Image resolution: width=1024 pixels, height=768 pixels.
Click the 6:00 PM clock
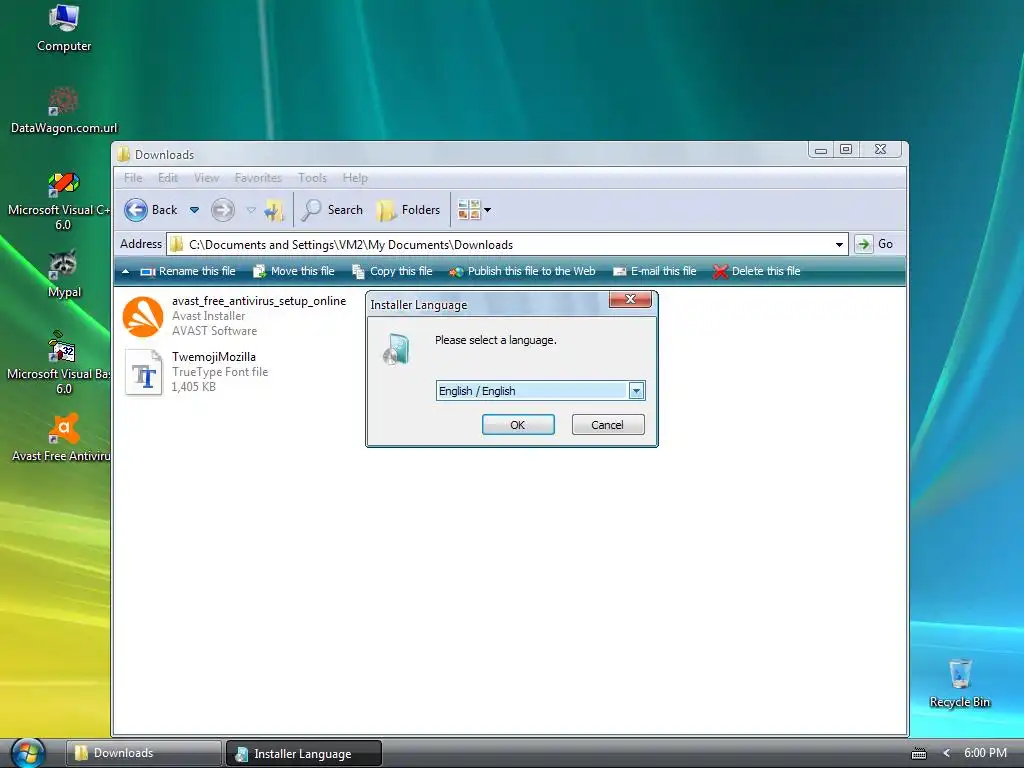coord(985,753)
